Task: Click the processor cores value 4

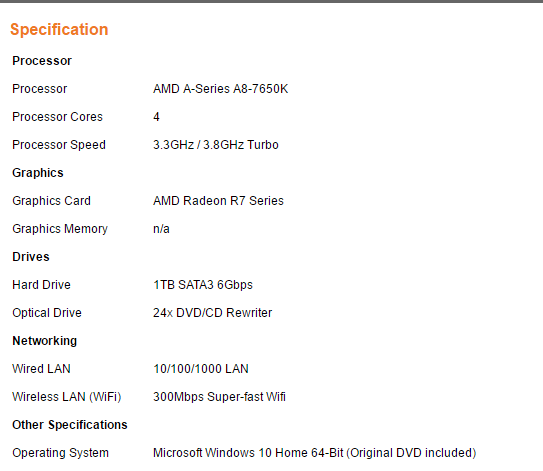Action: (156, 117)
